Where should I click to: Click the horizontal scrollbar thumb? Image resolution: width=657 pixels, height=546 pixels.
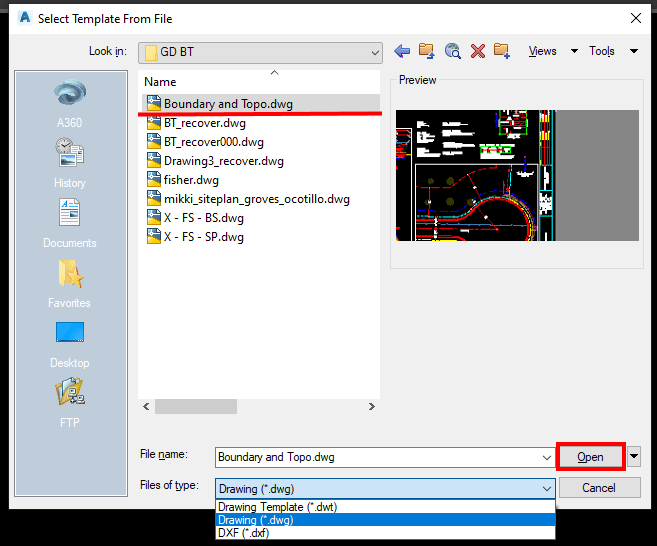pyautogui.click(x=196, y=406)
